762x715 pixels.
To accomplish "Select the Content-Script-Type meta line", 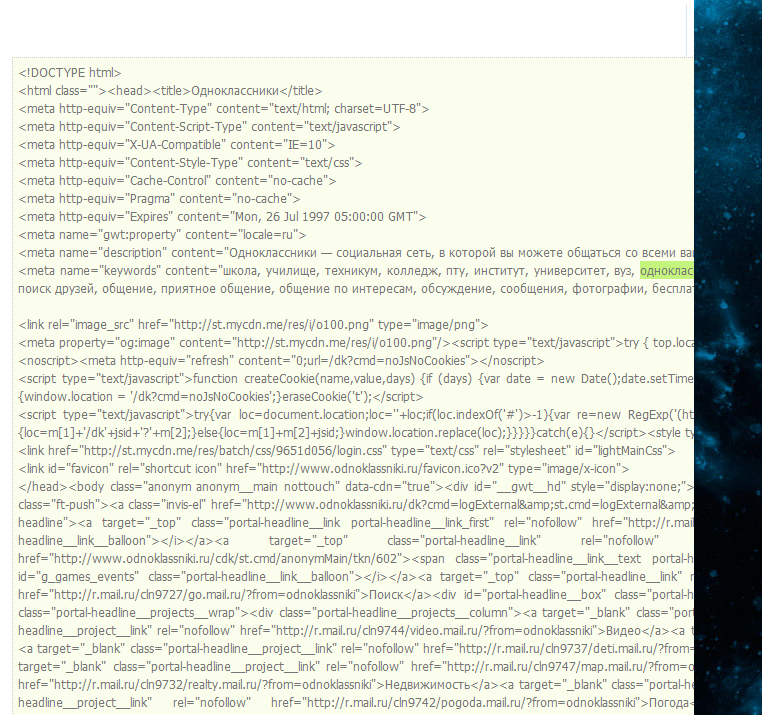I will click(x=209, y=127).
